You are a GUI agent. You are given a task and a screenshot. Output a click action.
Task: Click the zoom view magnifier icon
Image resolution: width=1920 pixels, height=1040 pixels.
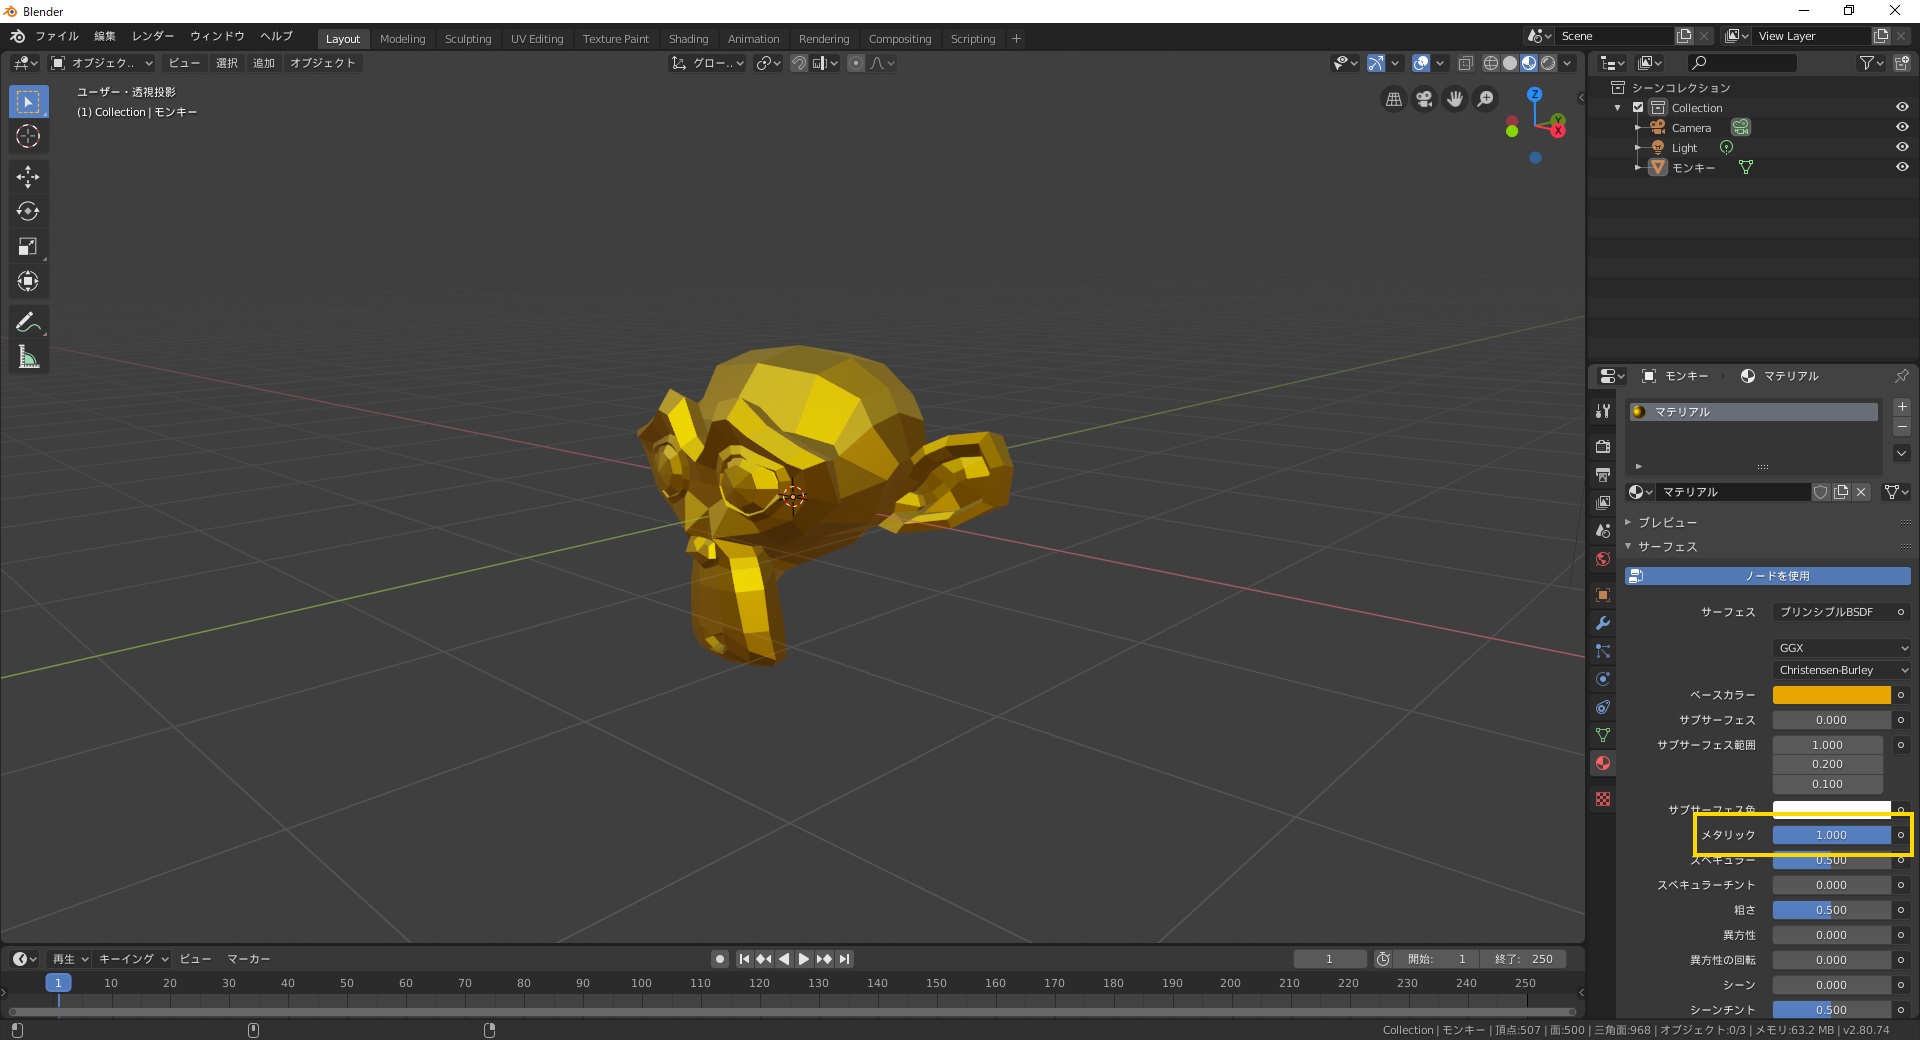click(x=1486, y=99)
